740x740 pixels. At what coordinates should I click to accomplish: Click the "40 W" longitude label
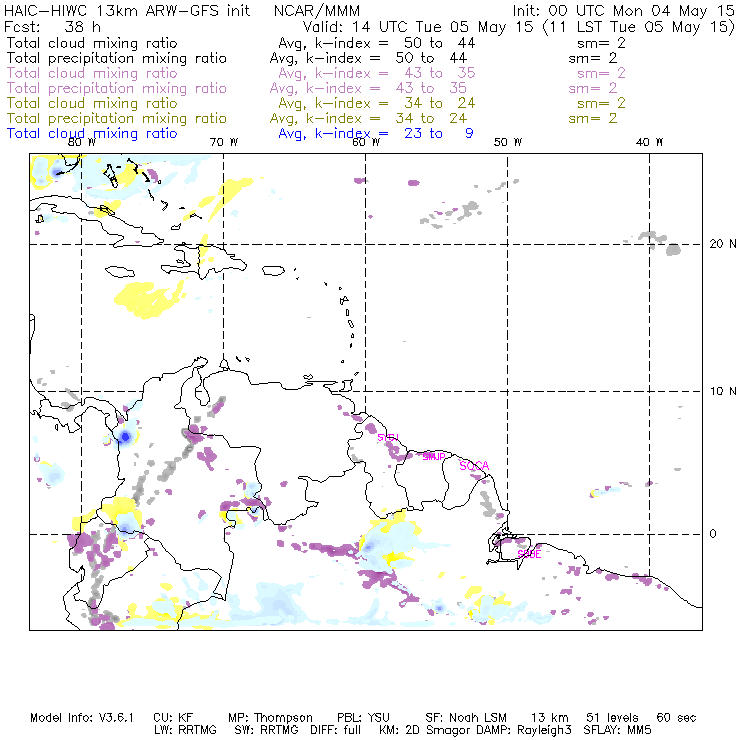coord(649,142)
